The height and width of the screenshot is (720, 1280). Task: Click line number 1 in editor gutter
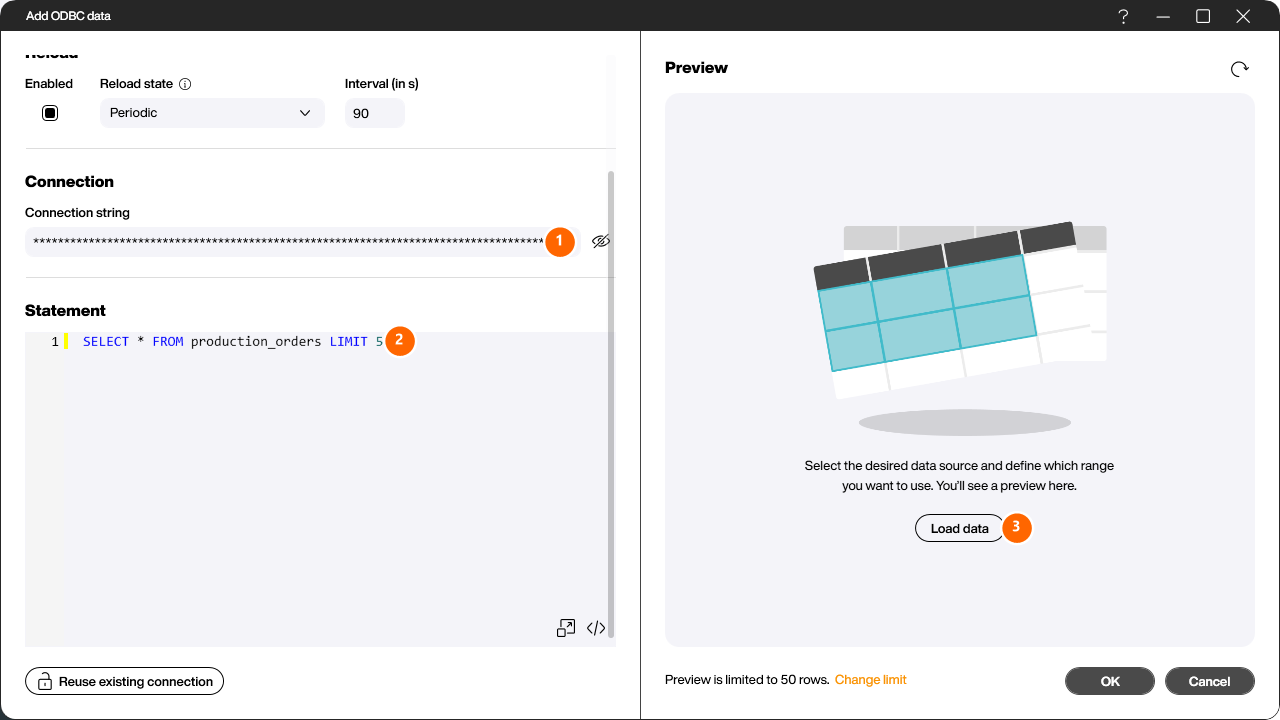pos(55,342)
